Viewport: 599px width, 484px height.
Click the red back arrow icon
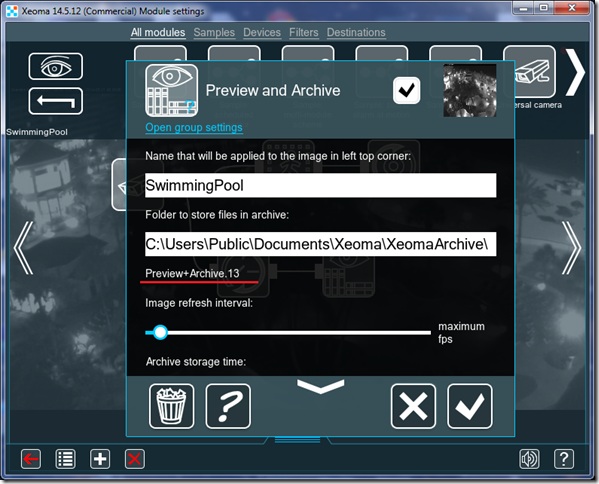tap(31, 459)
